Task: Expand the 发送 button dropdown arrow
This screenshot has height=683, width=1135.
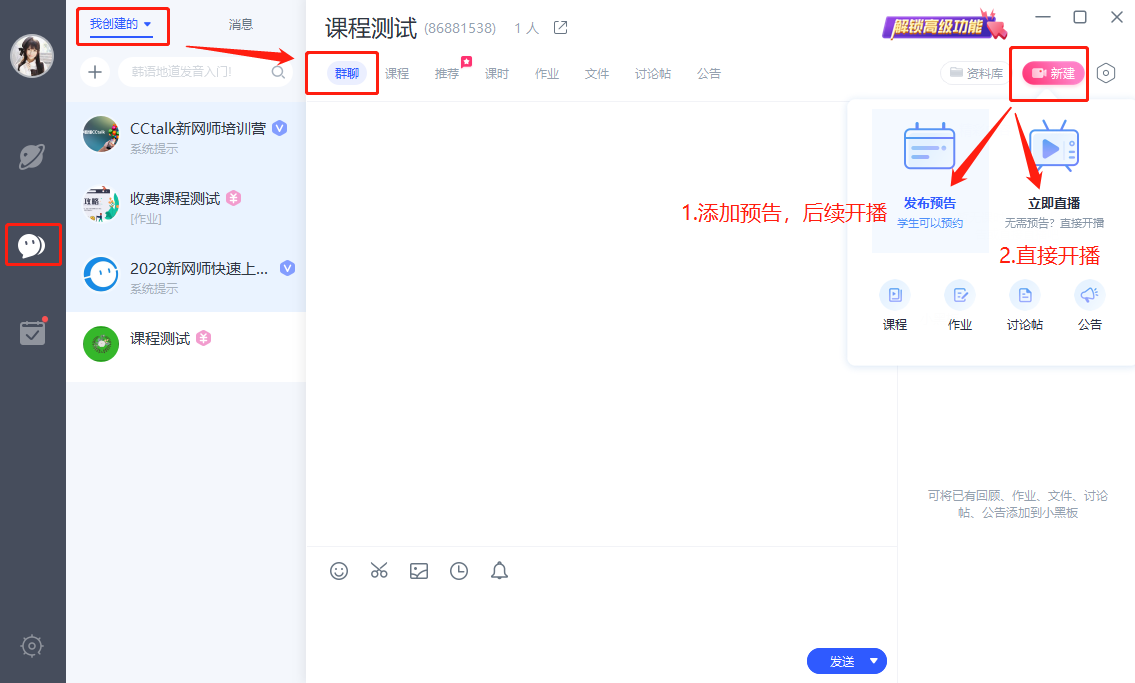Action: [x=874, y=661]
